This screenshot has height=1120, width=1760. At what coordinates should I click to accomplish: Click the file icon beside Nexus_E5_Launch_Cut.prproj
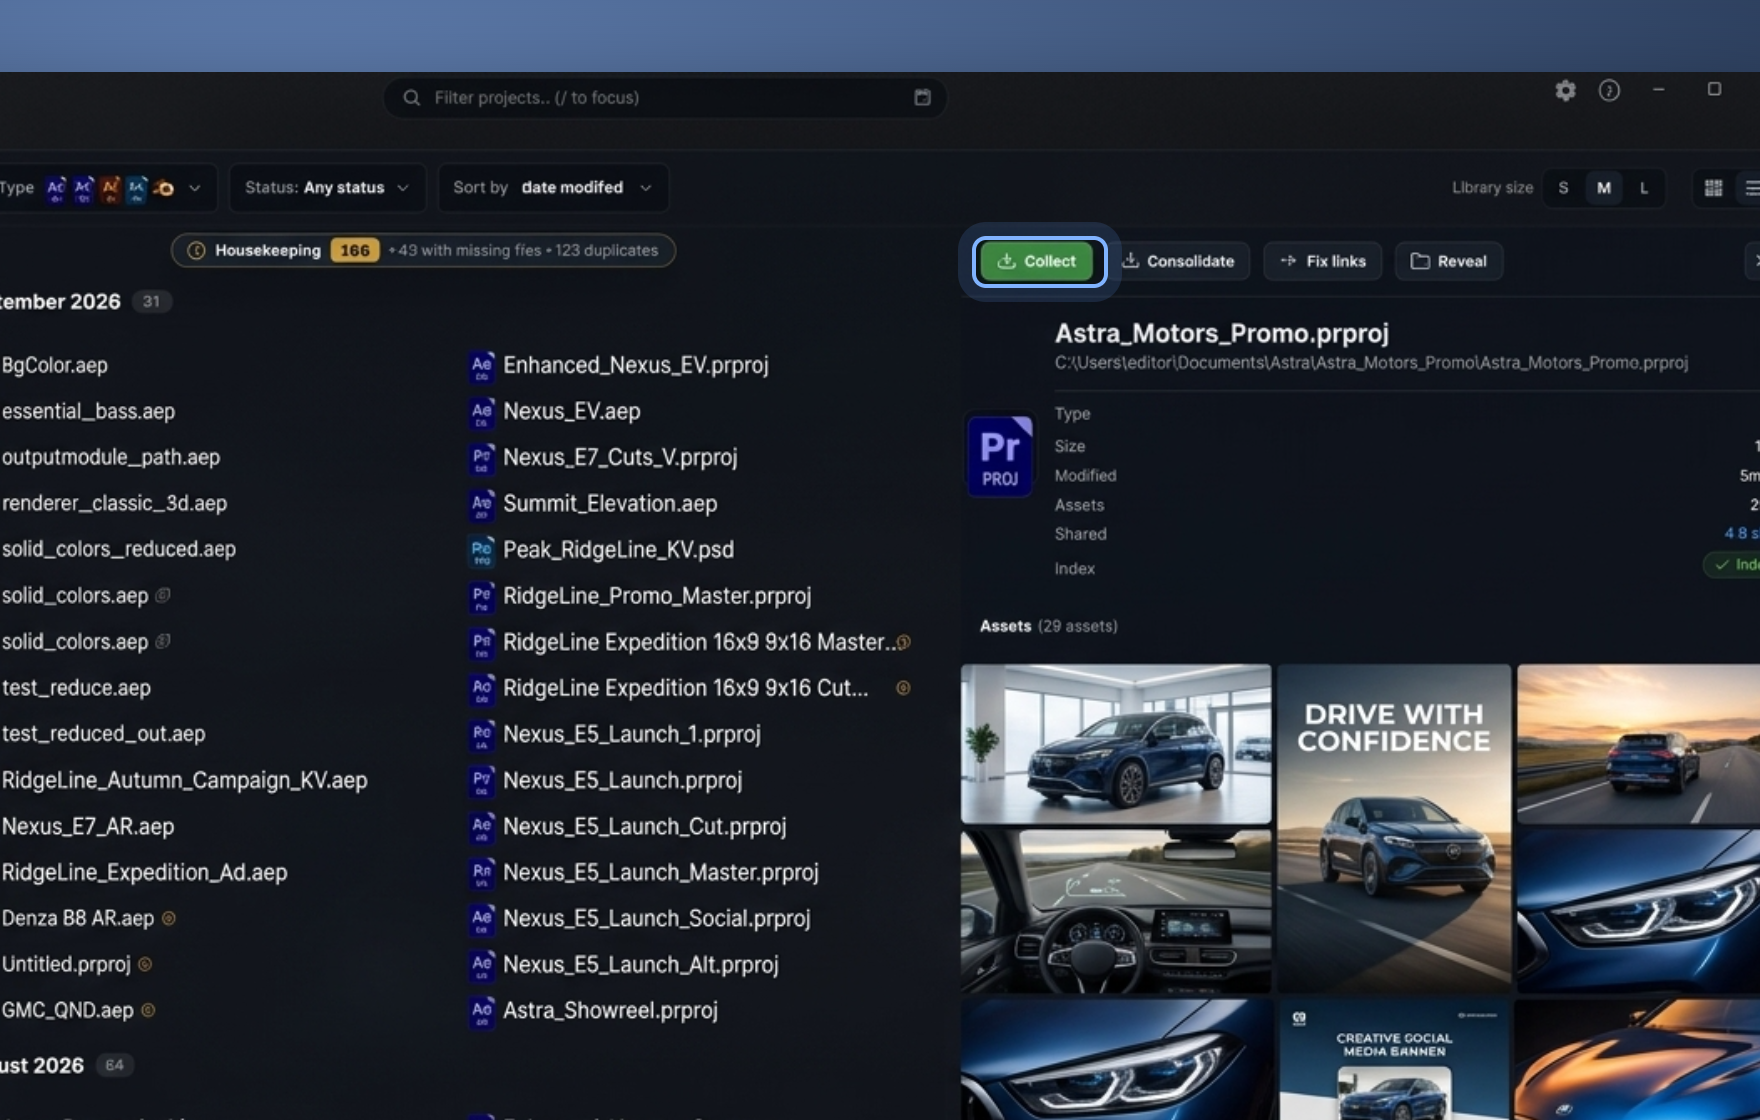pos(481,826)
